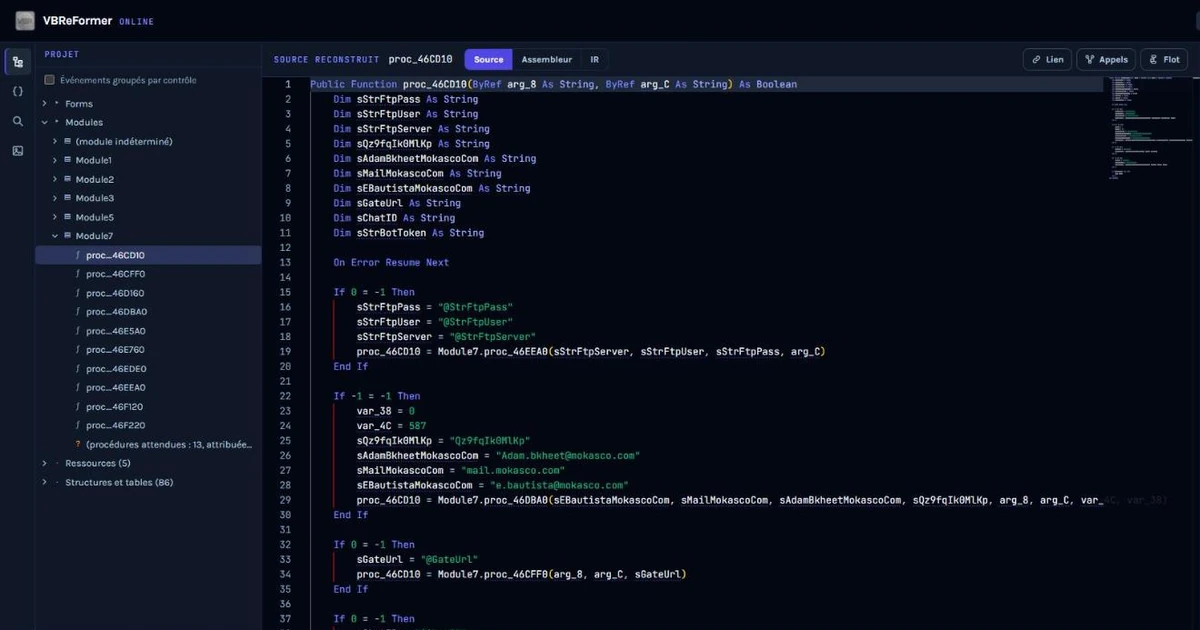Open the curly braces sidebar panel
Screen dimensions: 1200x630
pyautogui.click(x=18, y=91)
